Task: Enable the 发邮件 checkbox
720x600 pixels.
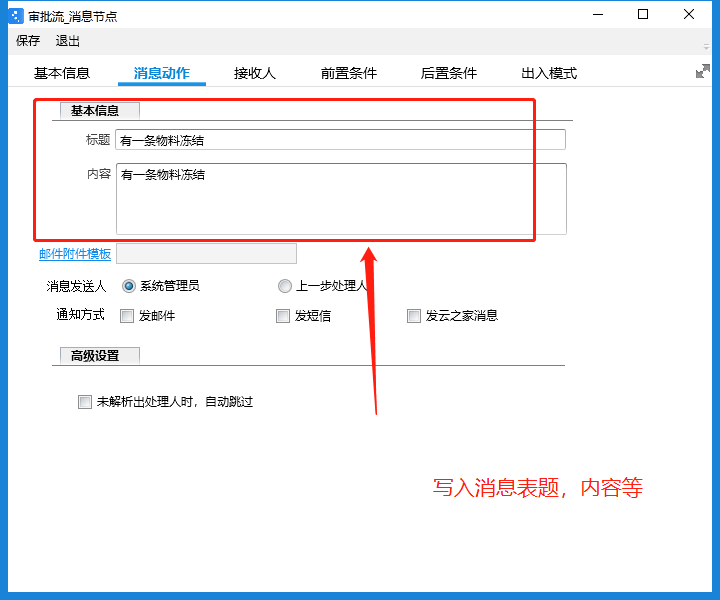Action: coord(127,316)
